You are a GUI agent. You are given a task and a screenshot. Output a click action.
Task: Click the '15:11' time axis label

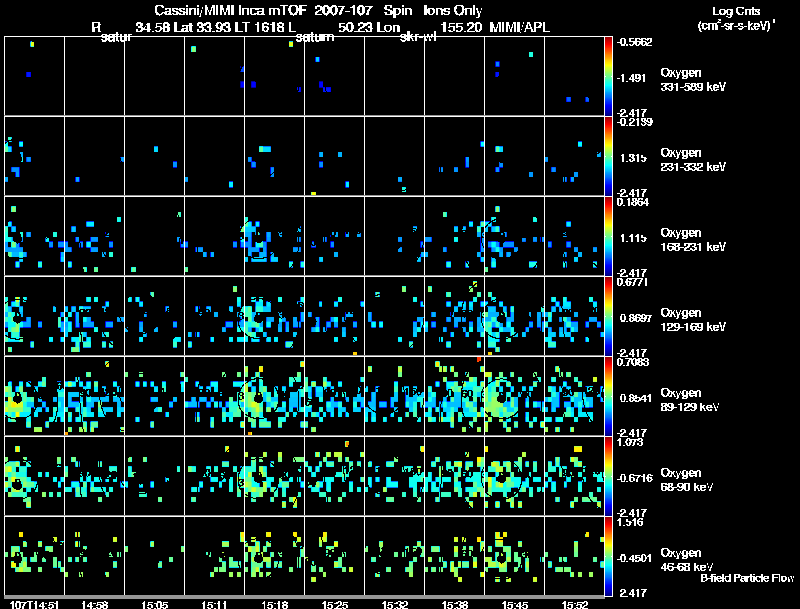point(214,605)
